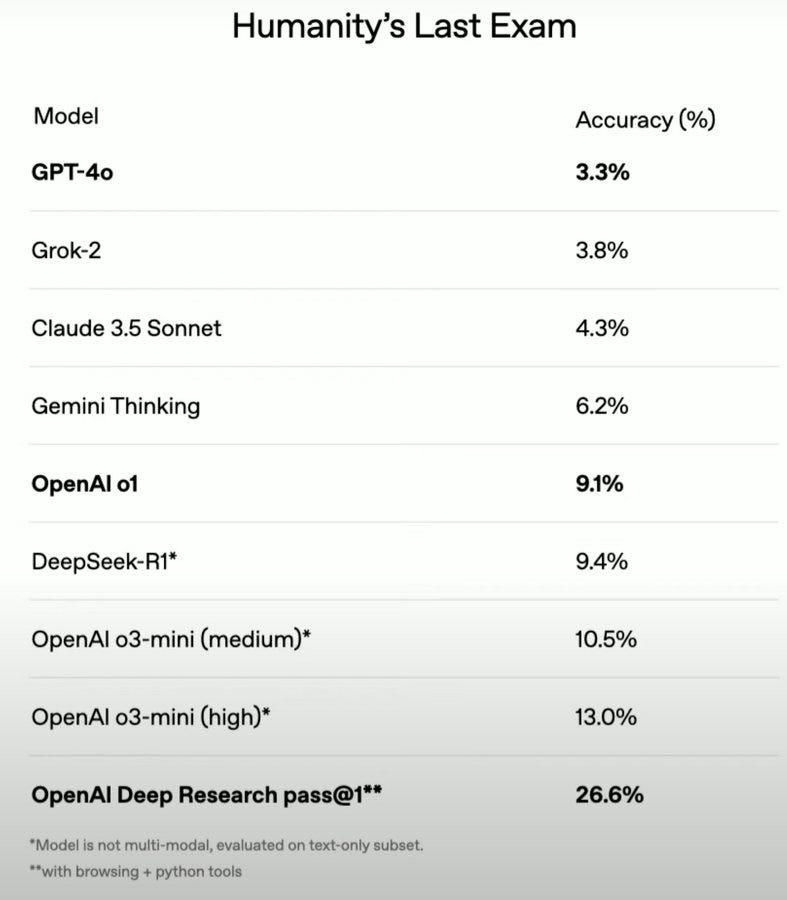Click the Gemini Thinking model name
Screen dimensions: 787x900
pos(116,406)
